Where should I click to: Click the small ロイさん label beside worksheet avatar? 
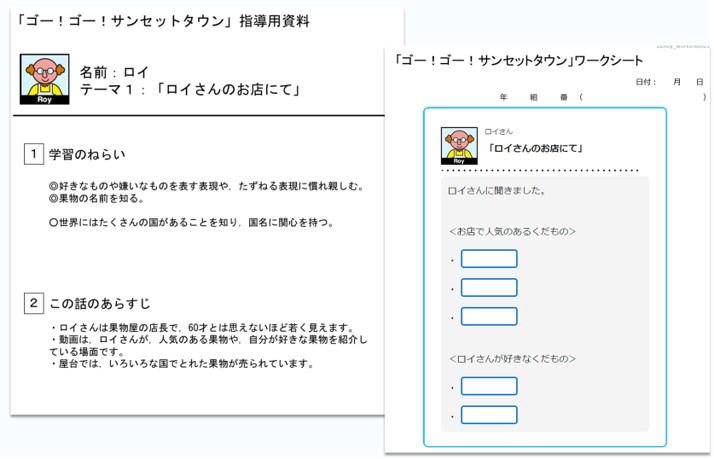pyautogui.click(x=498, y=131)
